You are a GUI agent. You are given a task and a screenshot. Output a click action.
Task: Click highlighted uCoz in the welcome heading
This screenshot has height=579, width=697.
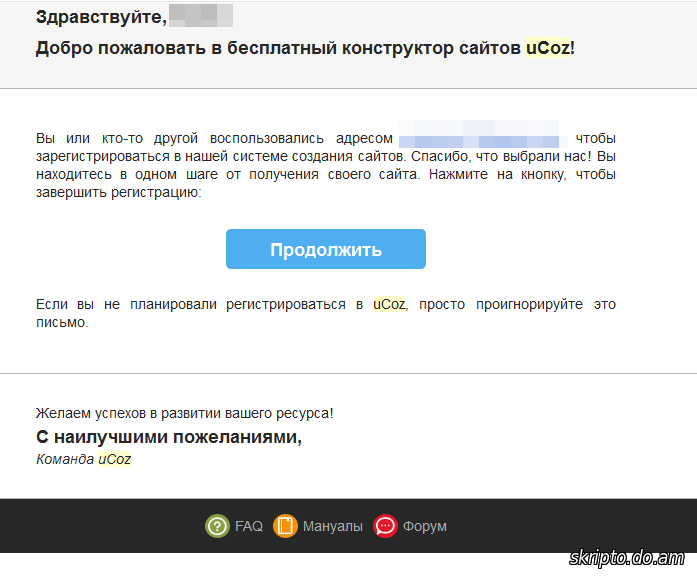pyautogui.click(x=548, y=48)
